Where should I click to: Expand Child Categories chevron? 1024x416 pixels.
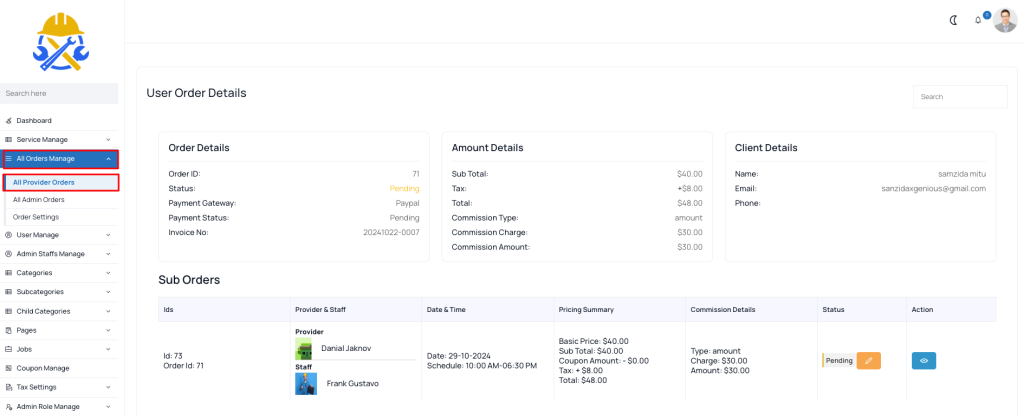pos(108,312)
